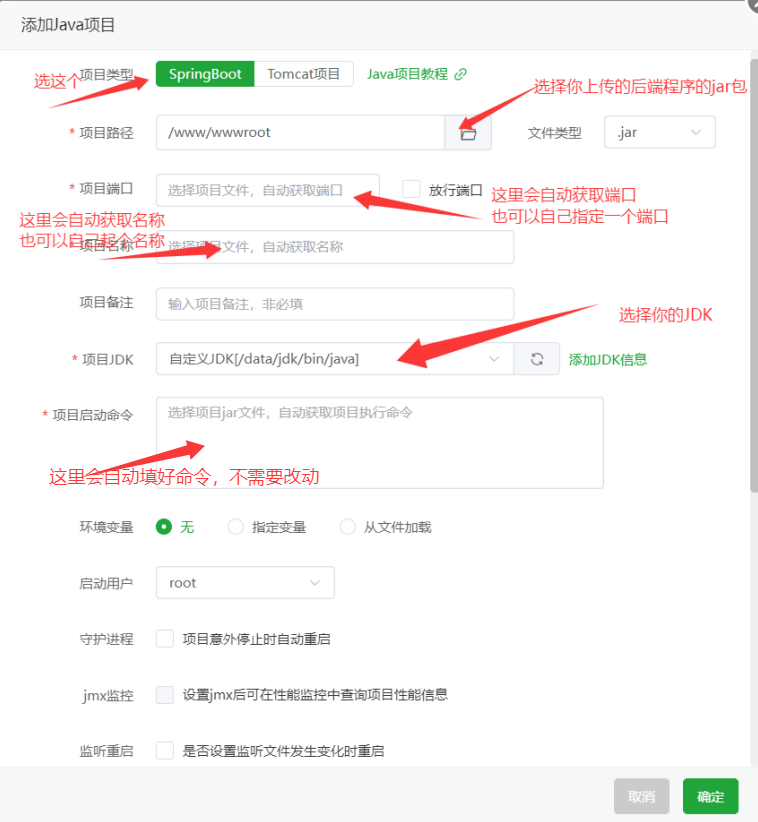Image resolution: width=758 pixels, height=822 pixels.
Task: Select the 无 environment variable radio
Action: pyautogui.click(x=165, y=527)
